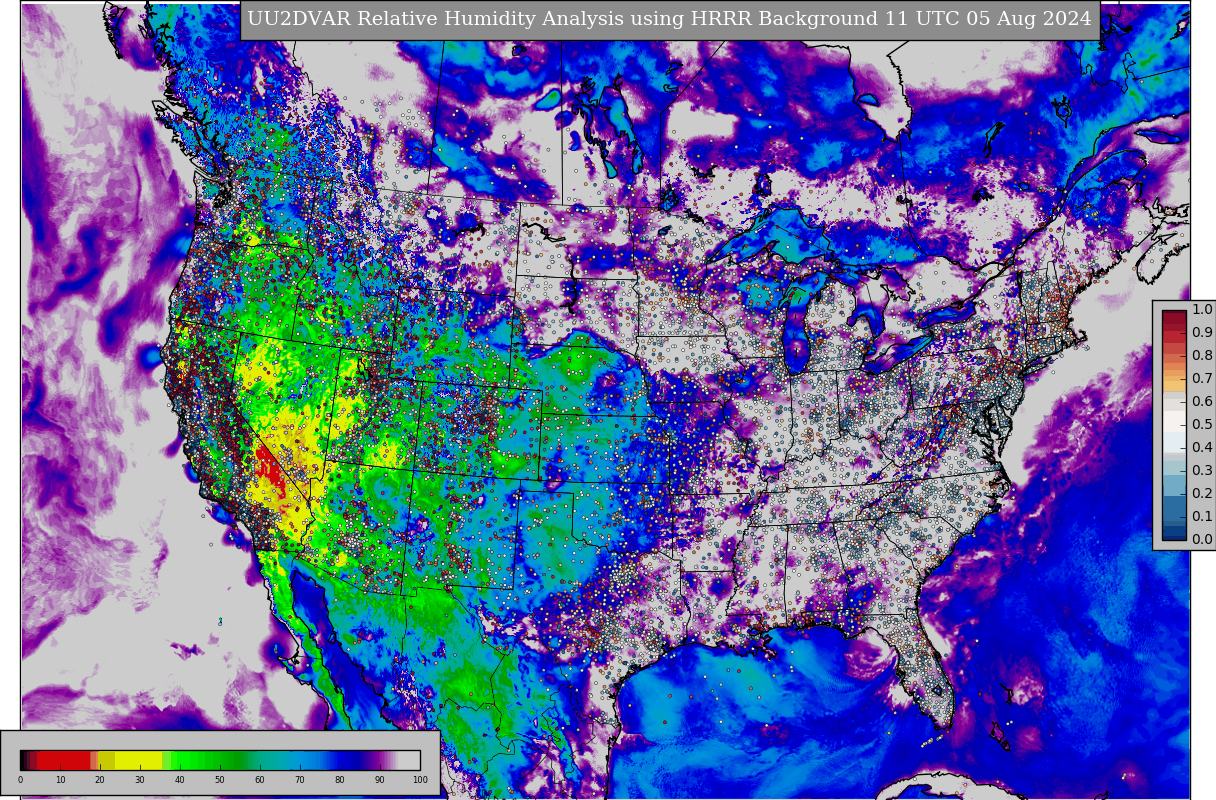Click the 0.7 label on right colorbar
Viewport: 1216px width, 800px height.
coord(1202,378)
